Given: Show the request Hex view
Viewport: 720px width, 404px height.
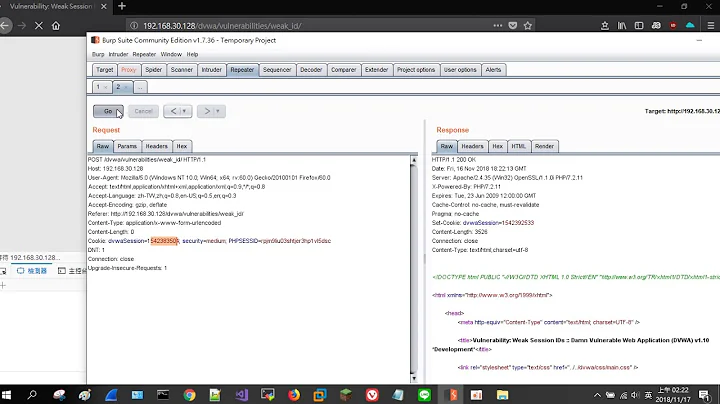Looking at the screenshot, I should 182,146.
